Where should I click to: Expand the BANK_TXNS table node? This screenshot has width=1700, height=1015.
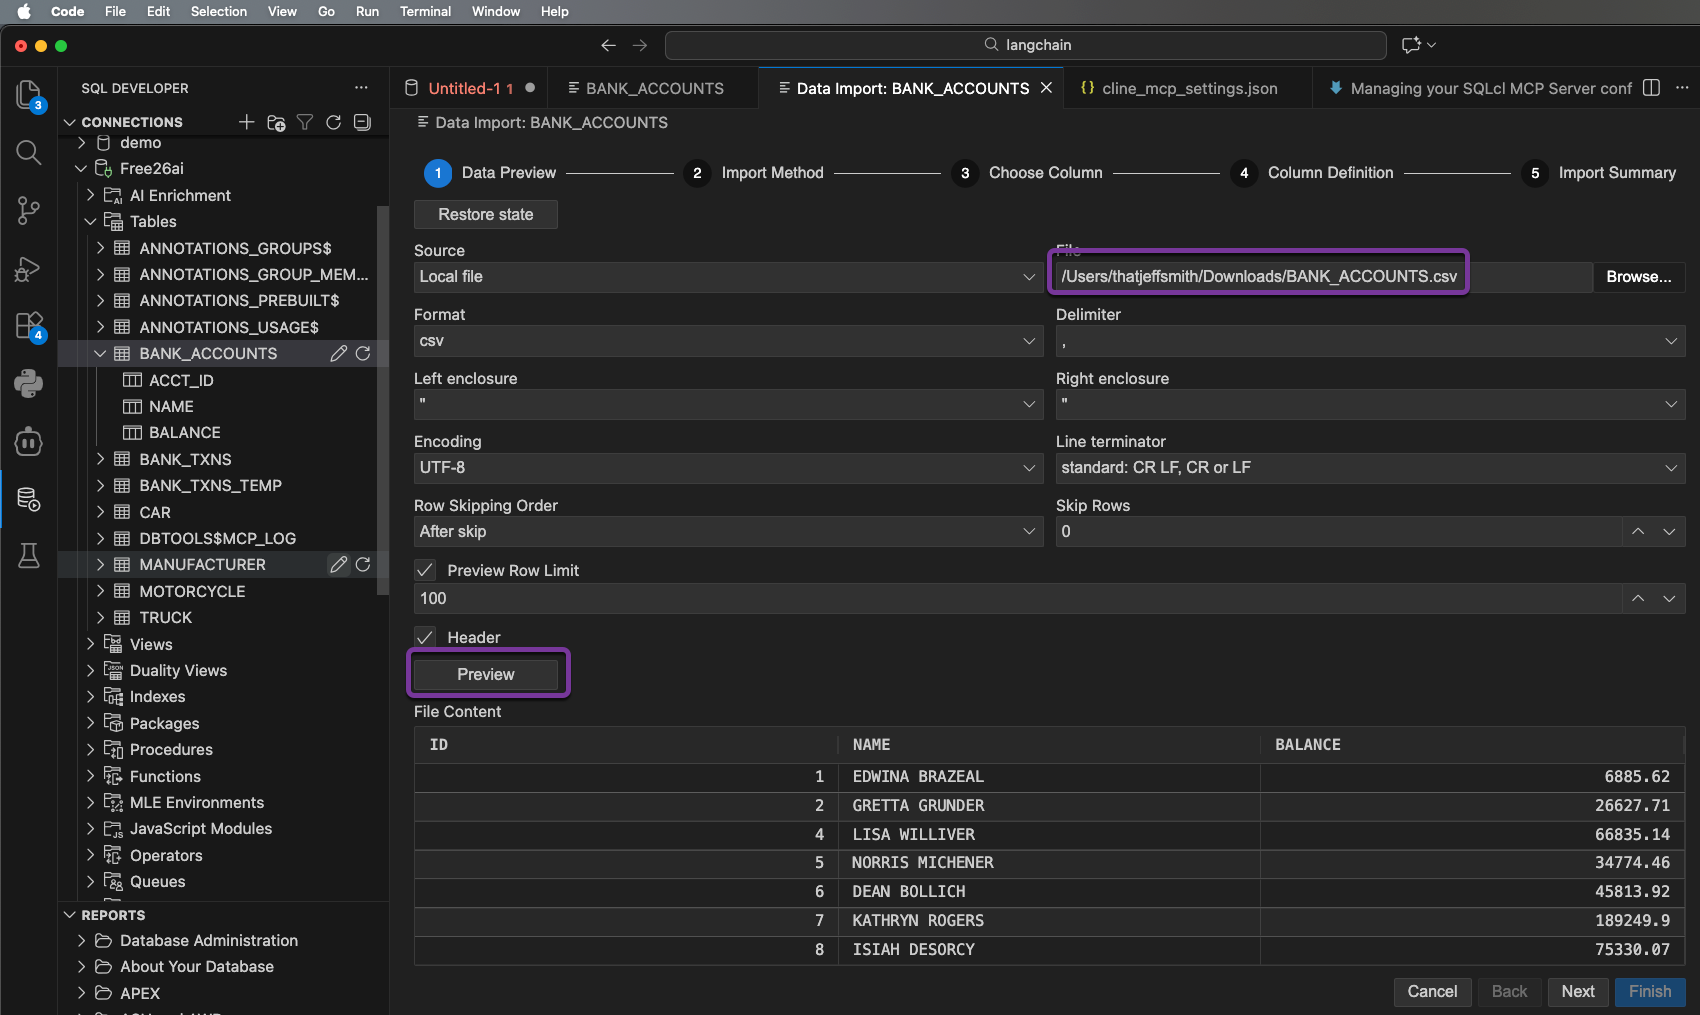coord(100,459)
